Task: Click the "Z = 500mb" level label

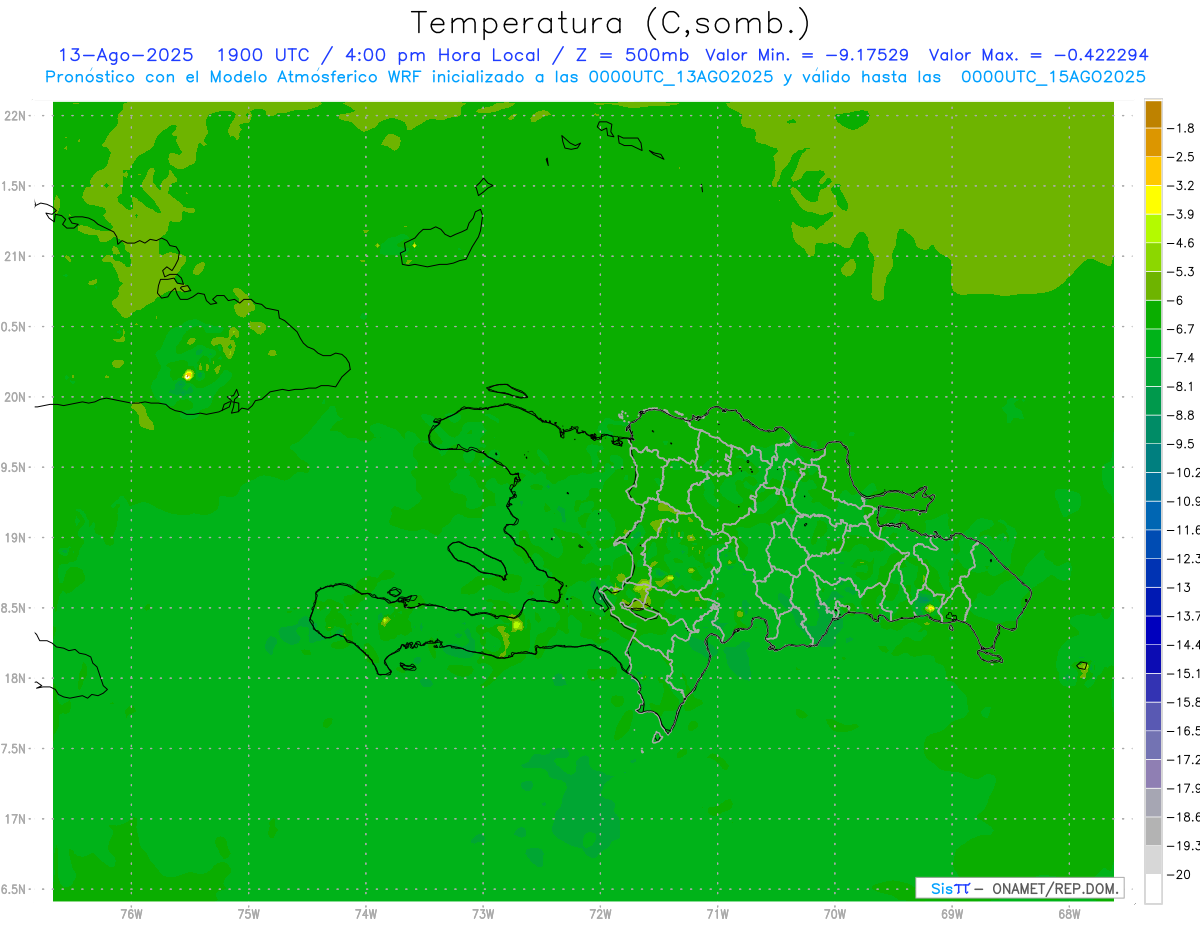Action: (x=631, y=55)
